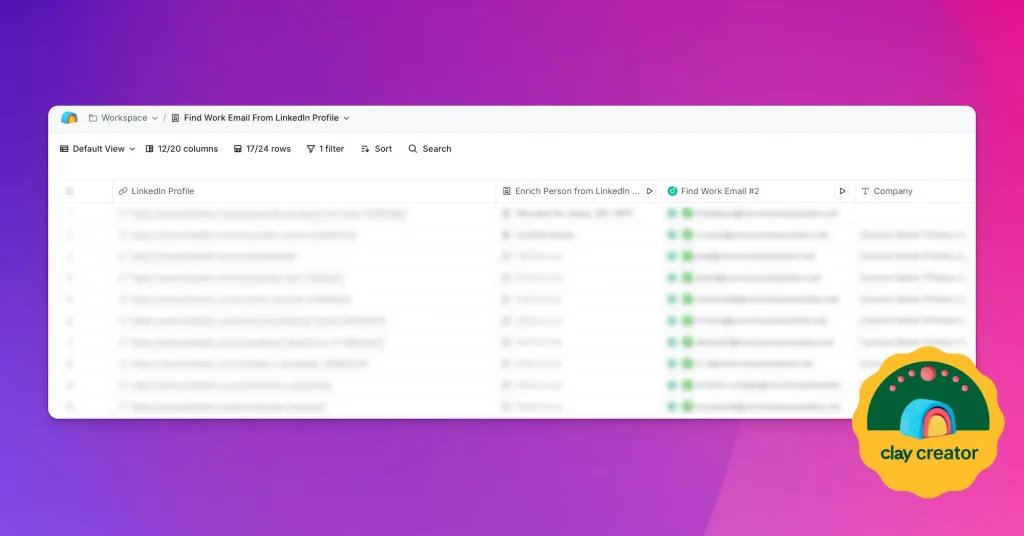Viewport: 1024px width, 536px height.
Task: Run the Enrich Person from LinkedIn column
Action: (x=650, y=191)
